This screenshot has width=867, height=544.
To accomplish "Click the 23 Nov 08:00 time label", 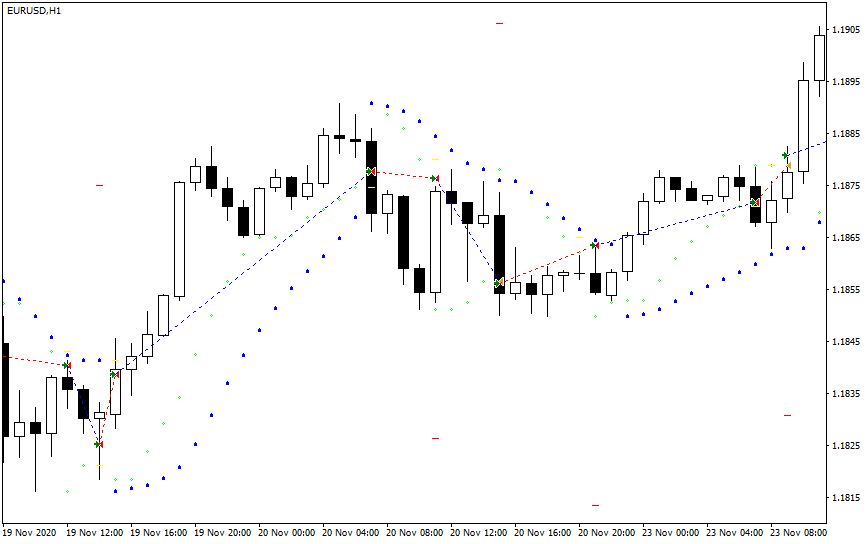I will [798, 533].
